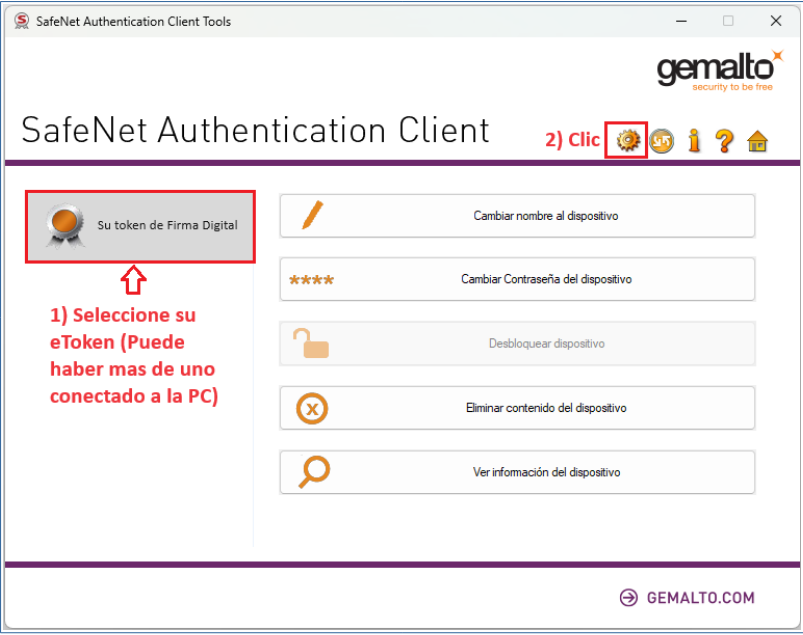Click the magnifying glass device info icon
Image resolution: width=803 pixels, height=635 pixels.
point(313,471)
